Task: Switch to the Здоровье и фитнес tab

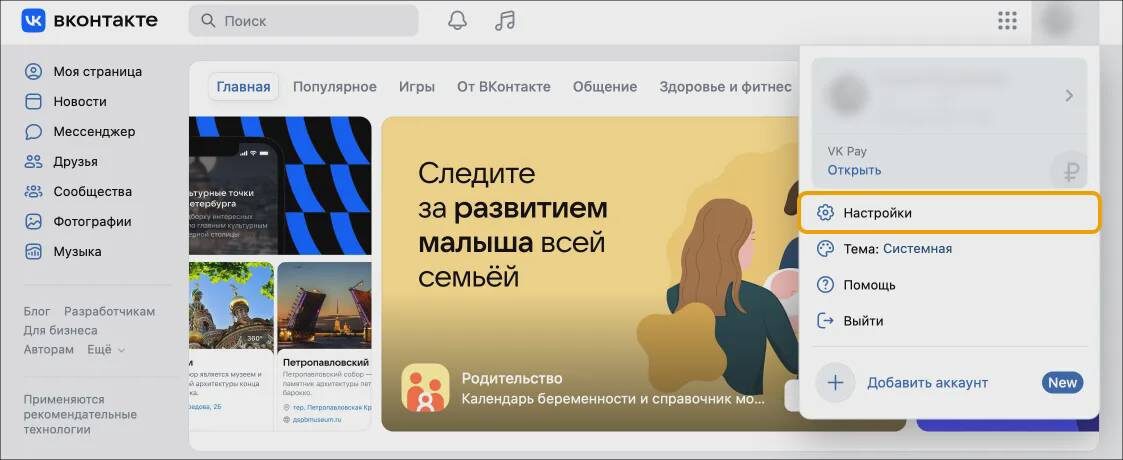Action: [x=725, y=87]
